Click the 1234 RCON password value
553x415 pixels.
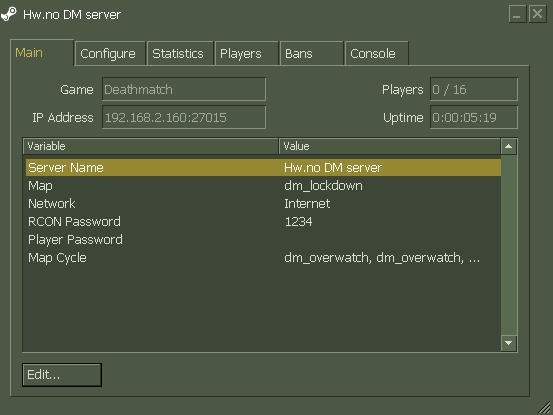(298, 222)
